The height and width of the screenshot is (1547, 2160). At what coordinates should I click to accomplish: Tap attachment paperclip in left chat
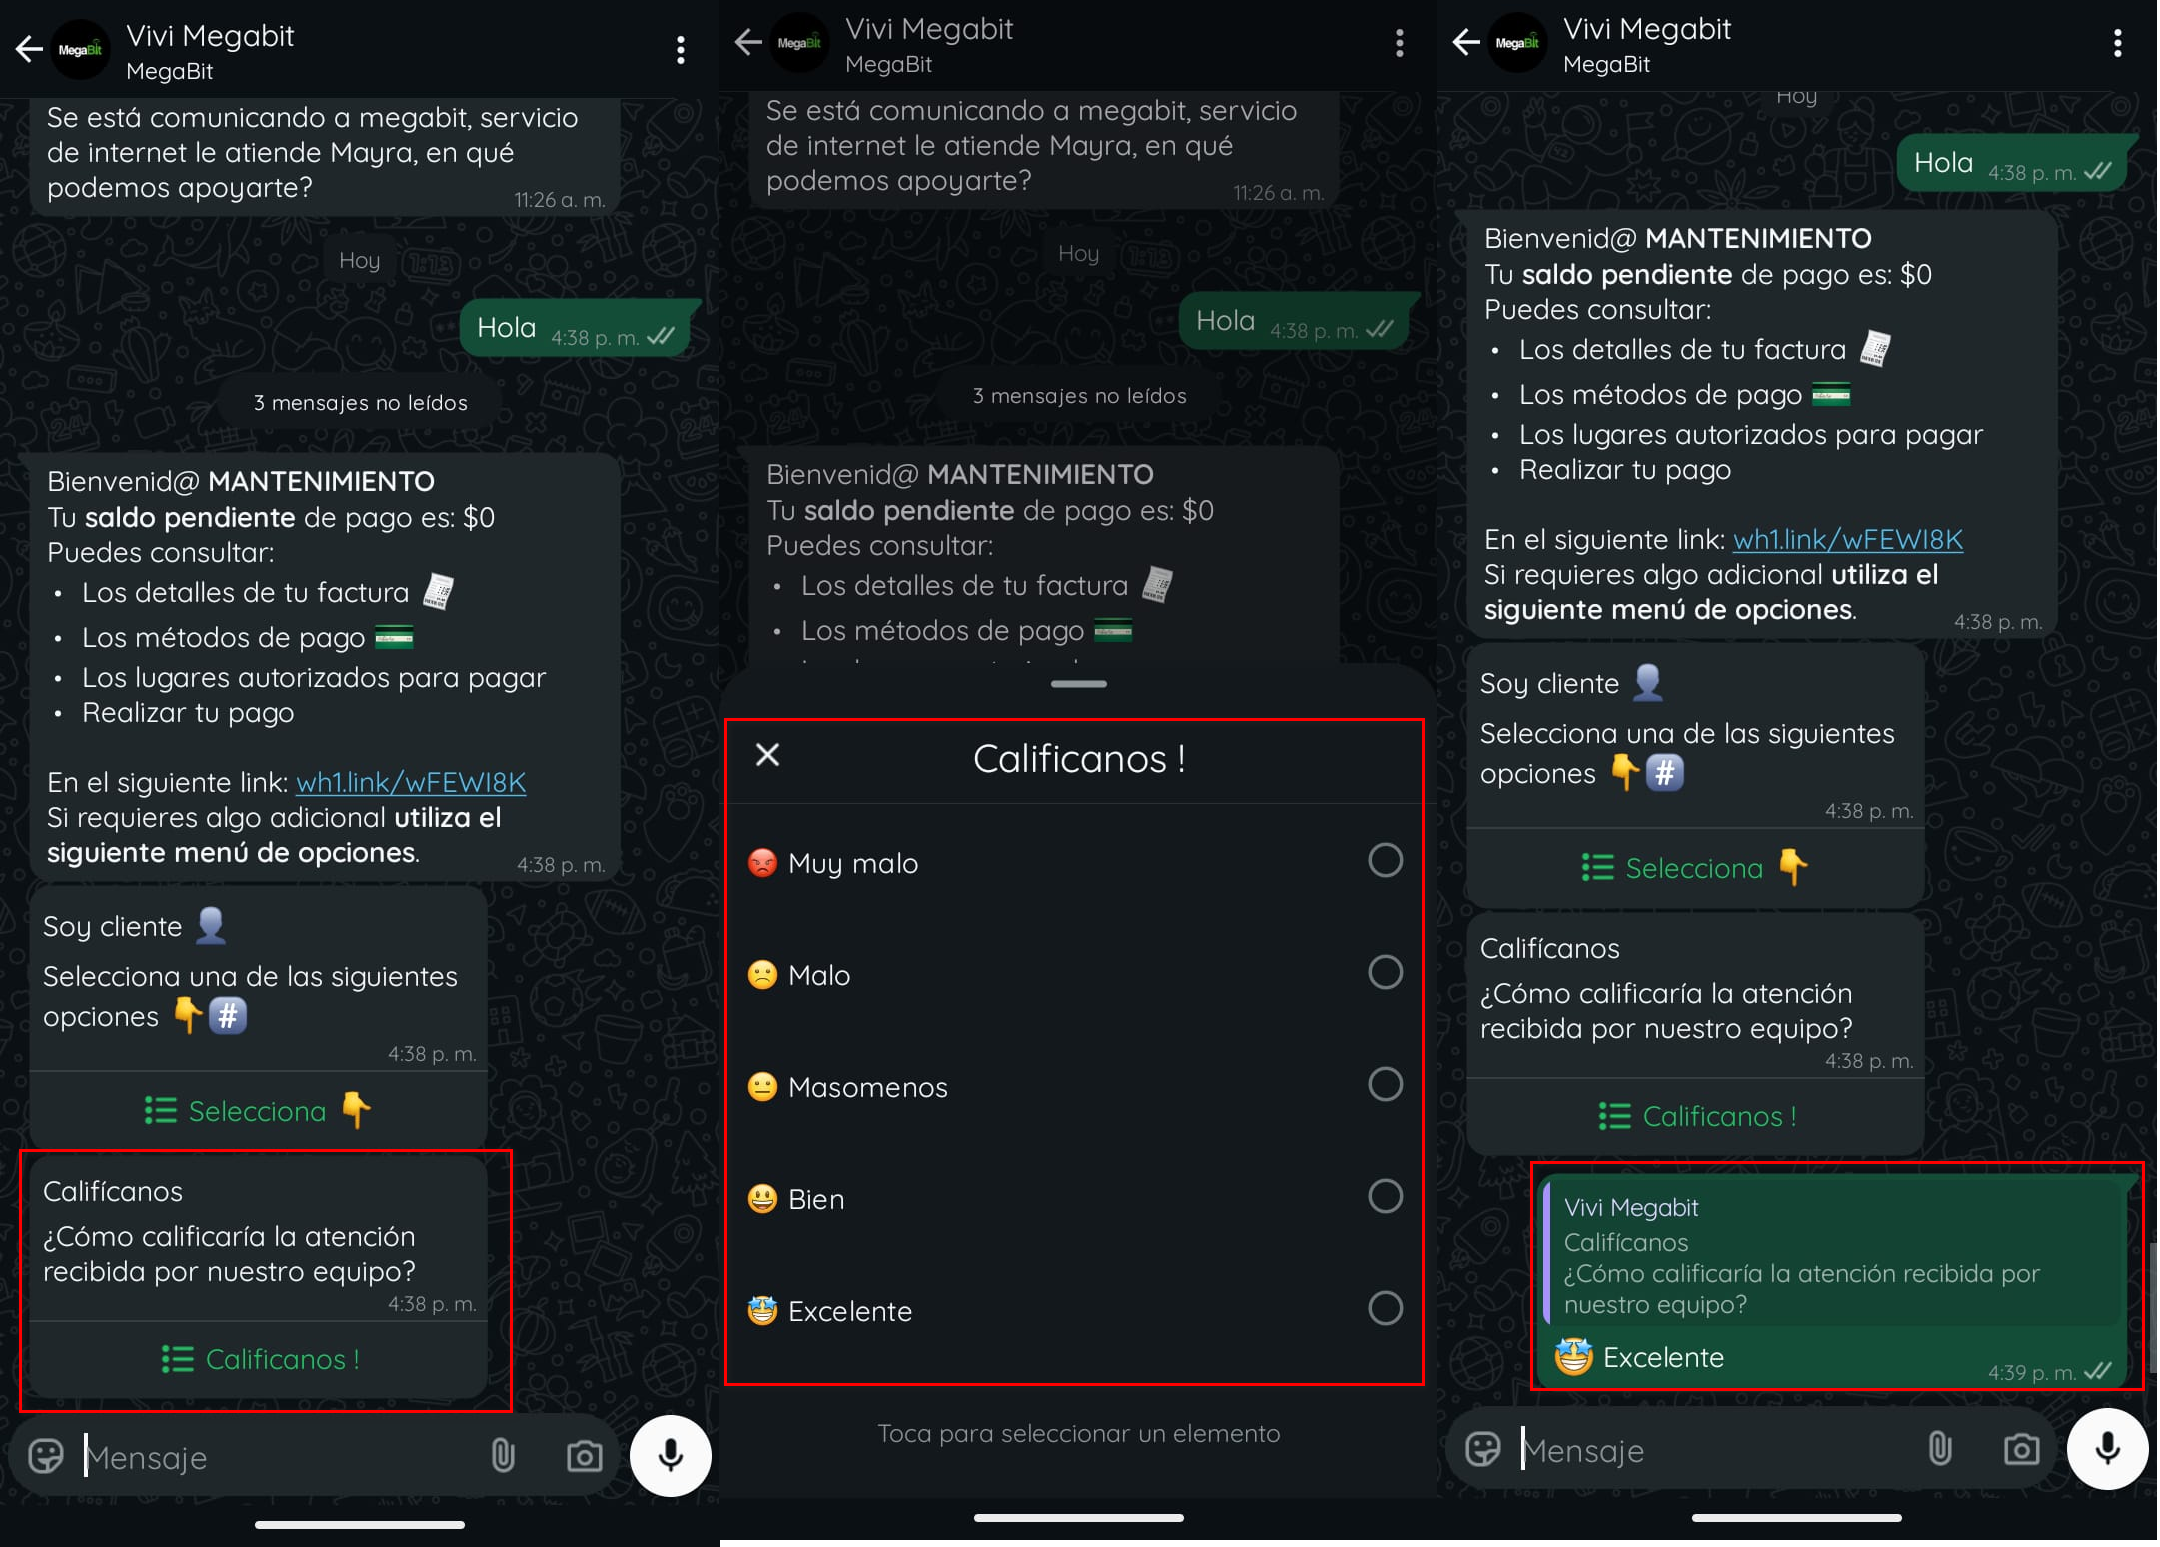click(x=503, y=1456)
